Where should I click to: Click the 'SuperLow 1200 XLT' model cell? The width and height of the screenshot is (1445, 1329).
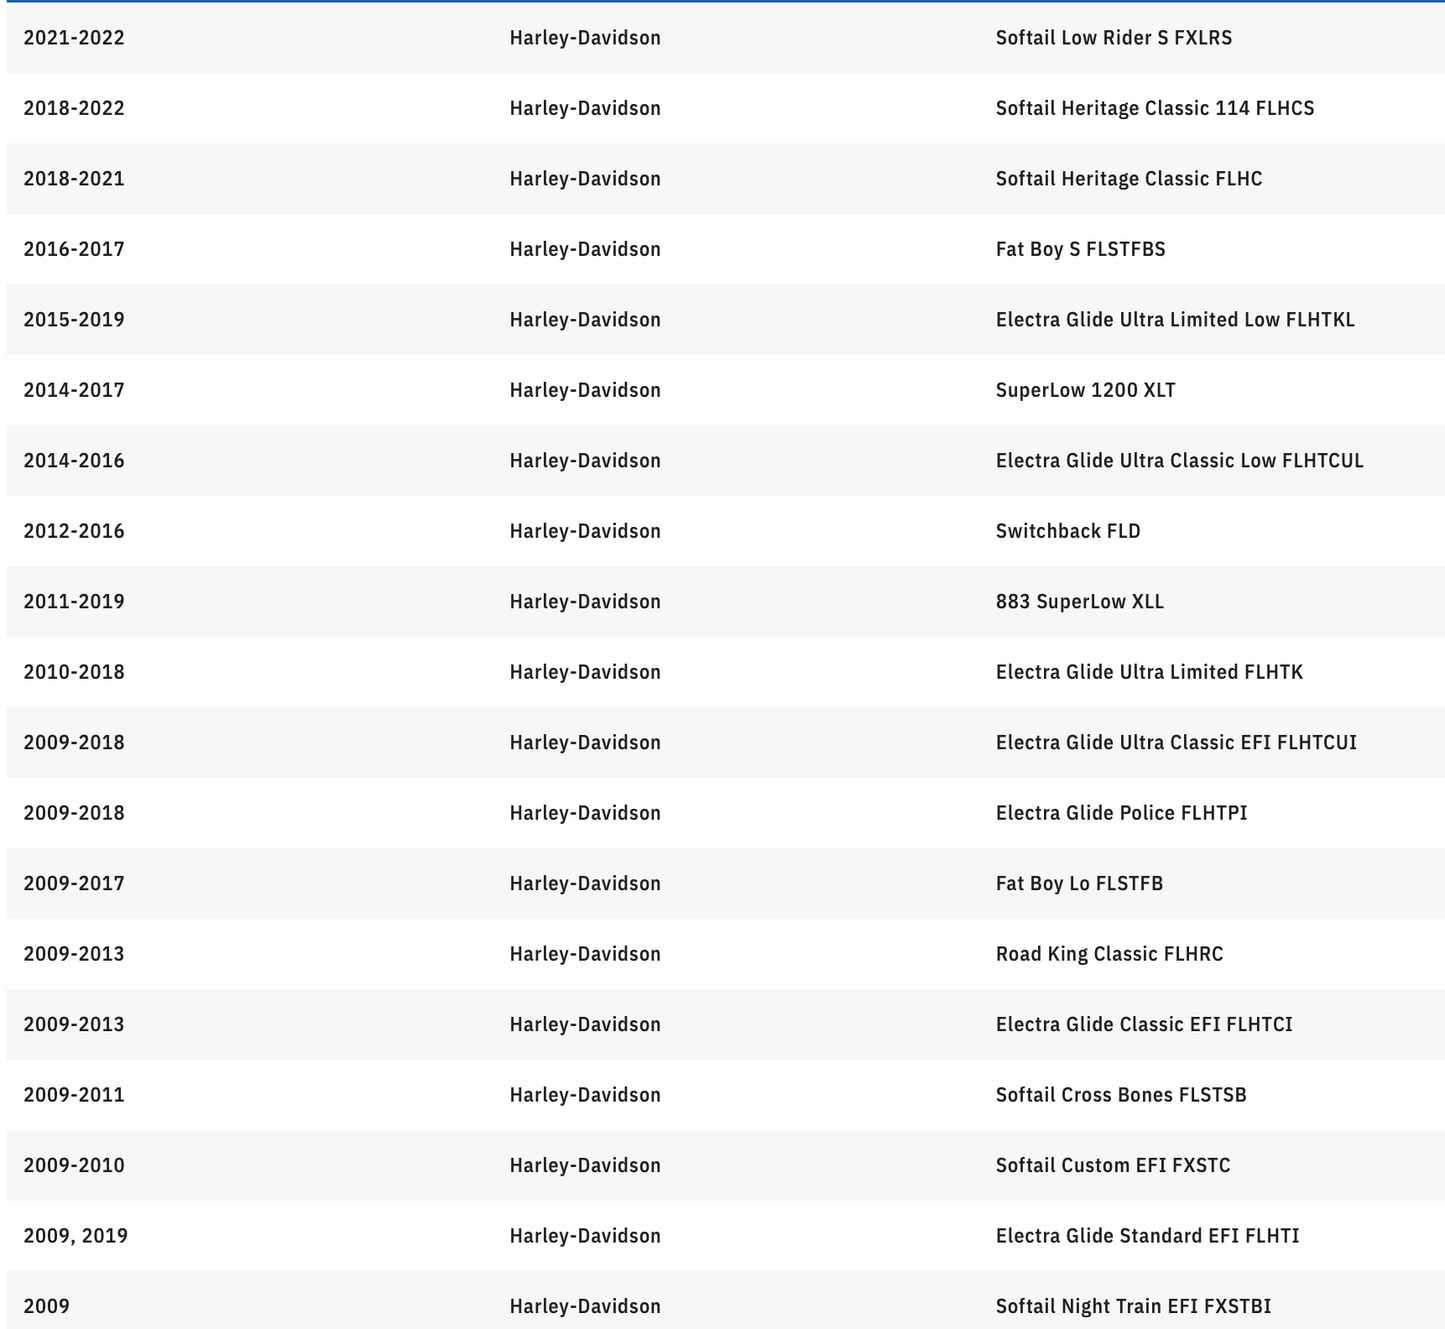coord(1085,390)
